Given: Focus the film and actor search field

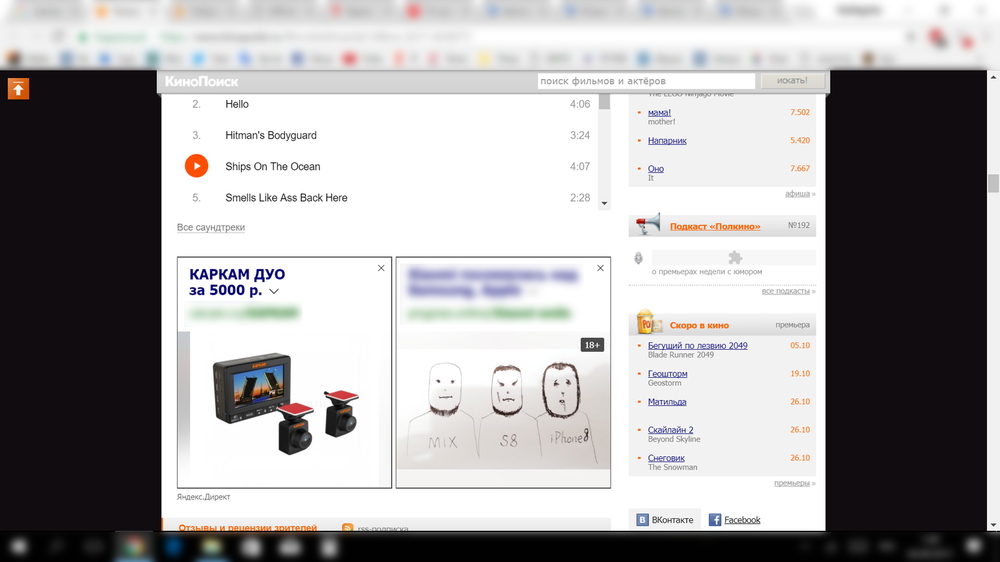Looking at the screenshot, I should 646,81.
